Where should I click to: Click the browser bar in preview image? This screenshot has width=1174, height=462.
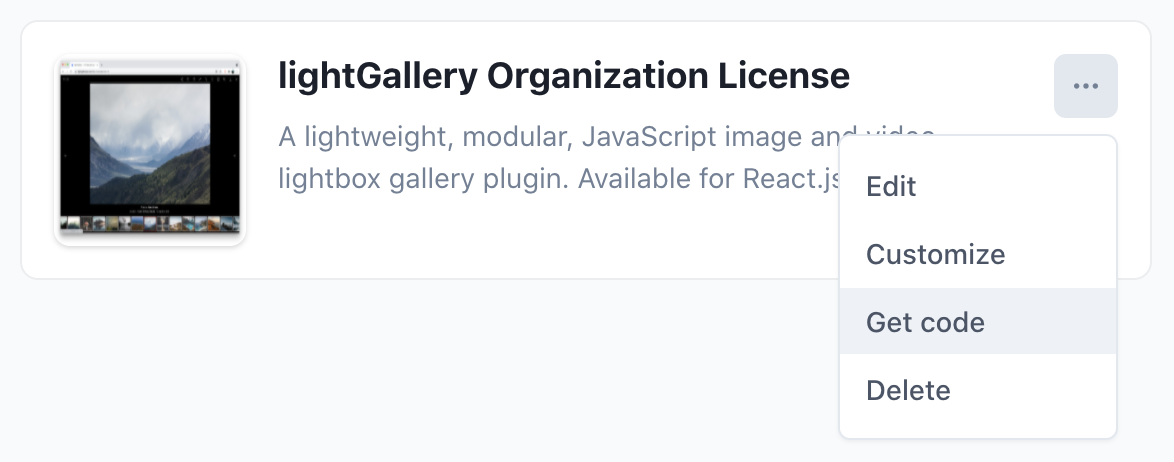tap(150, 68)
